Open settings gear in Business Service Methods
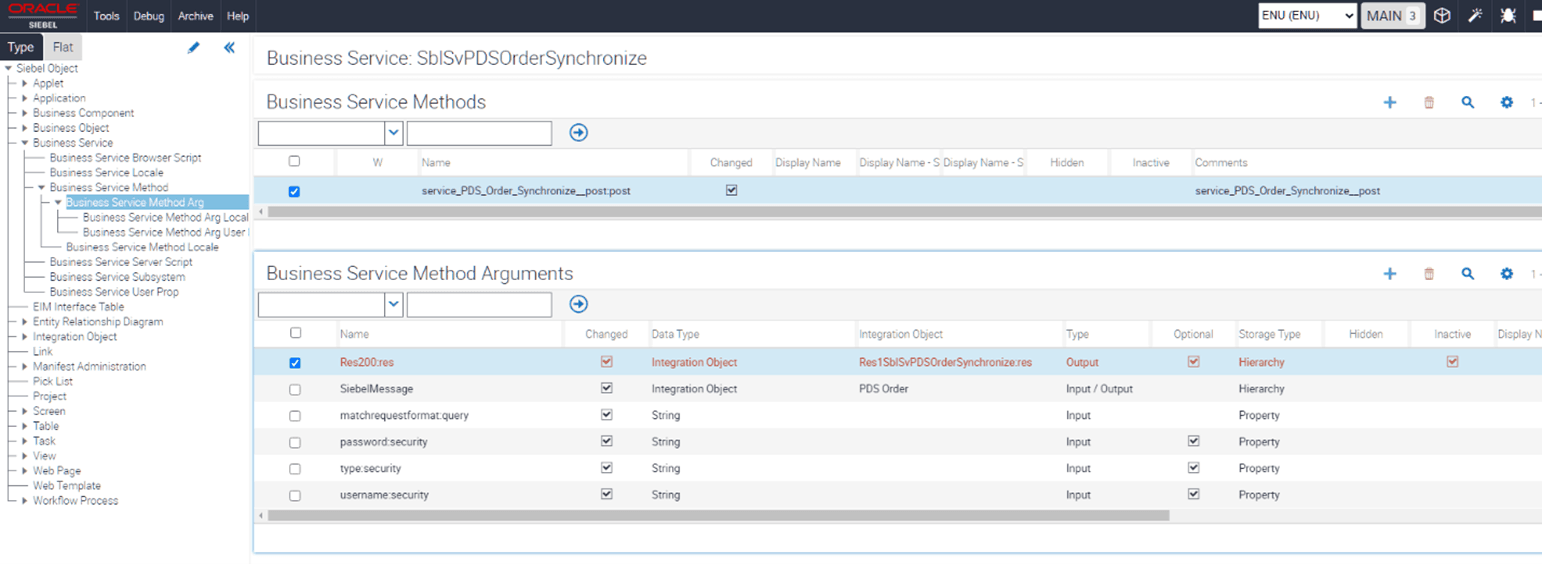The height and width of the screenshot is (564, 1542). point(1506,102)
